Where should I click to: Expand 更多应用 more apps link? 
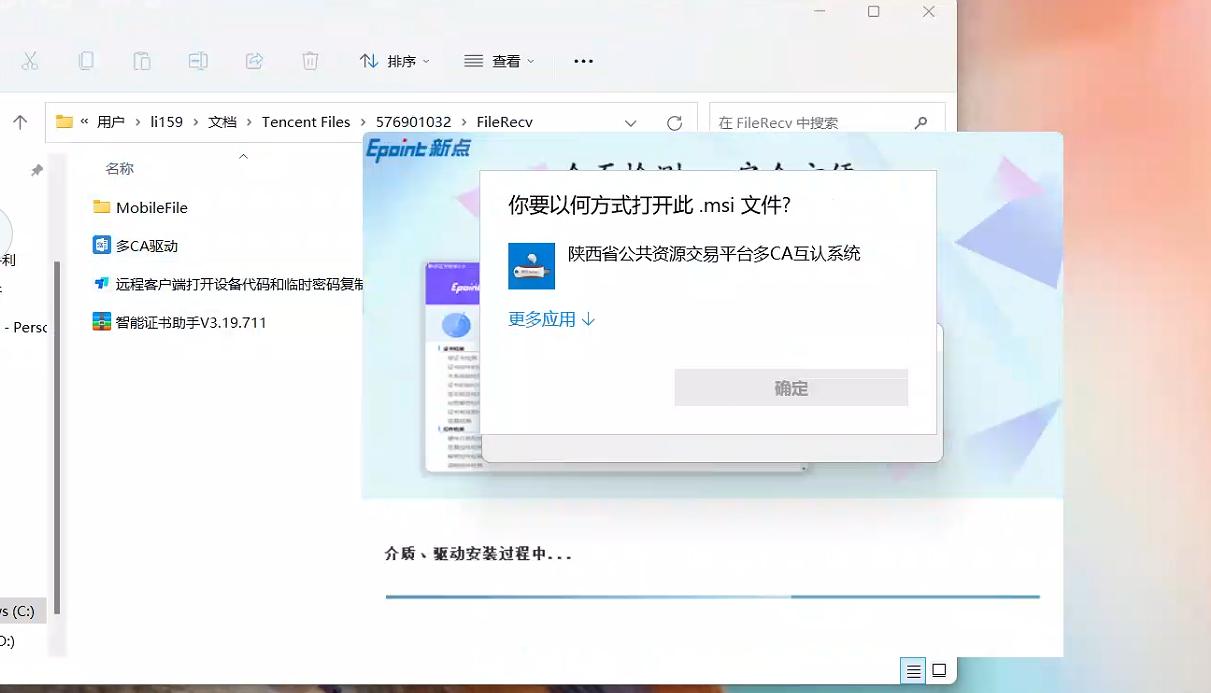(551, 319)
